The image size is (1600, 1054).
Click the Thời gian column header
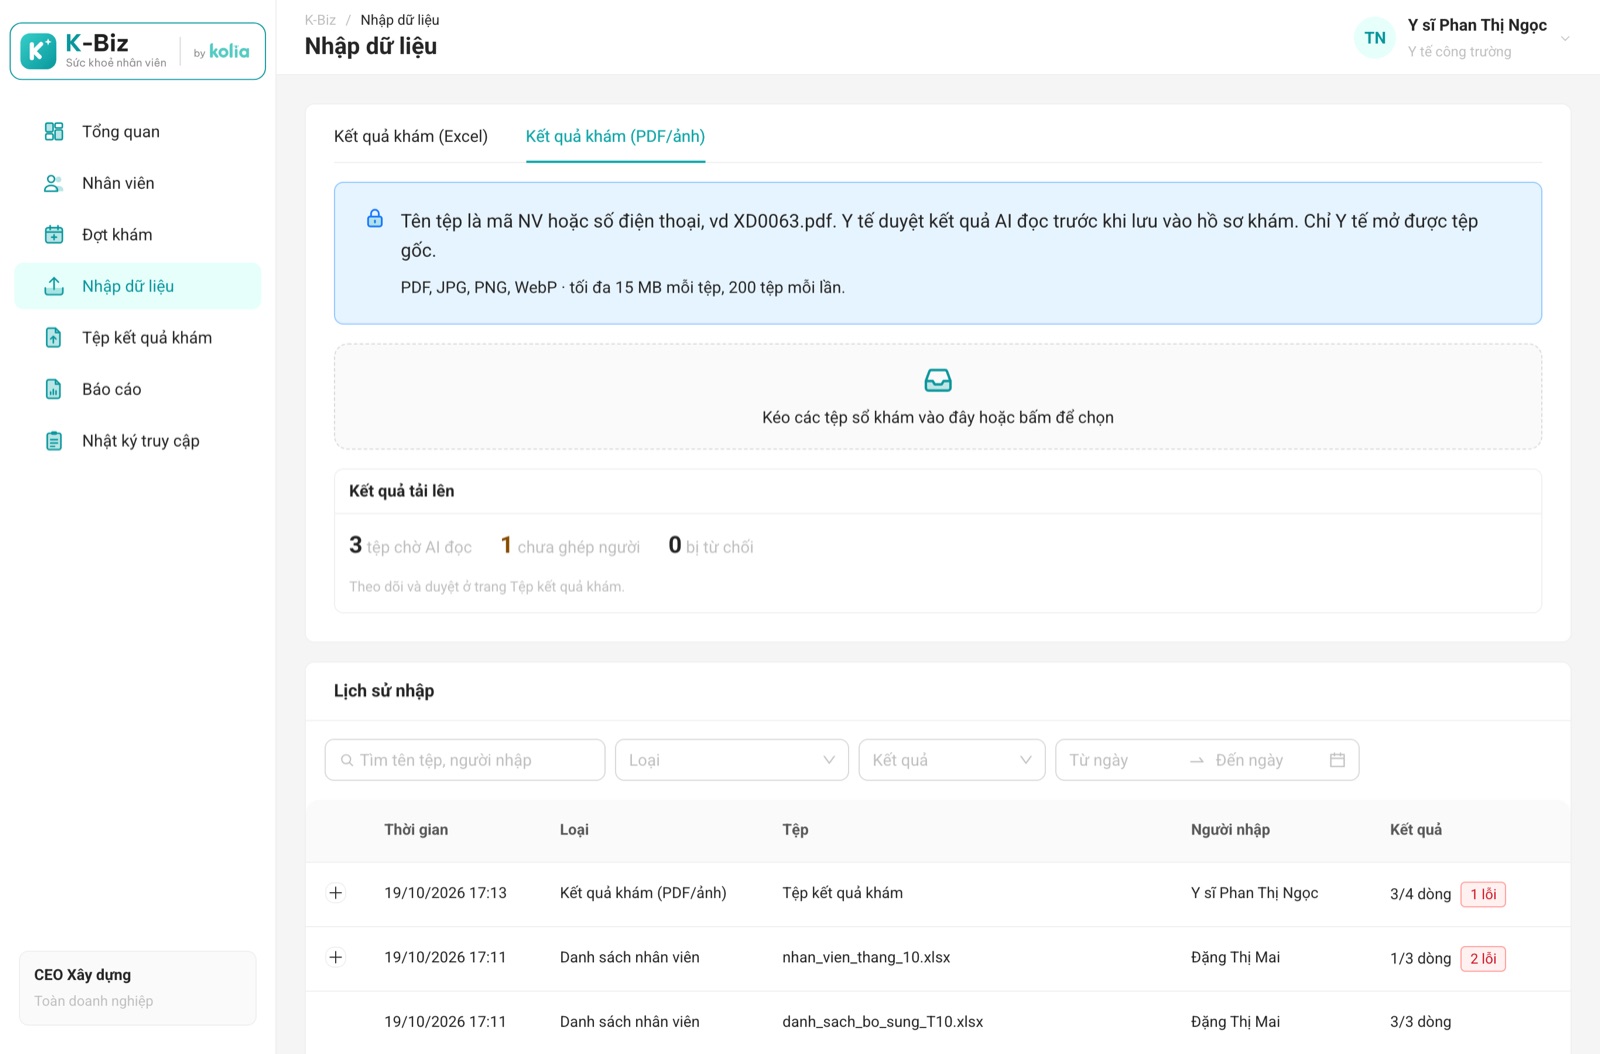416,830
